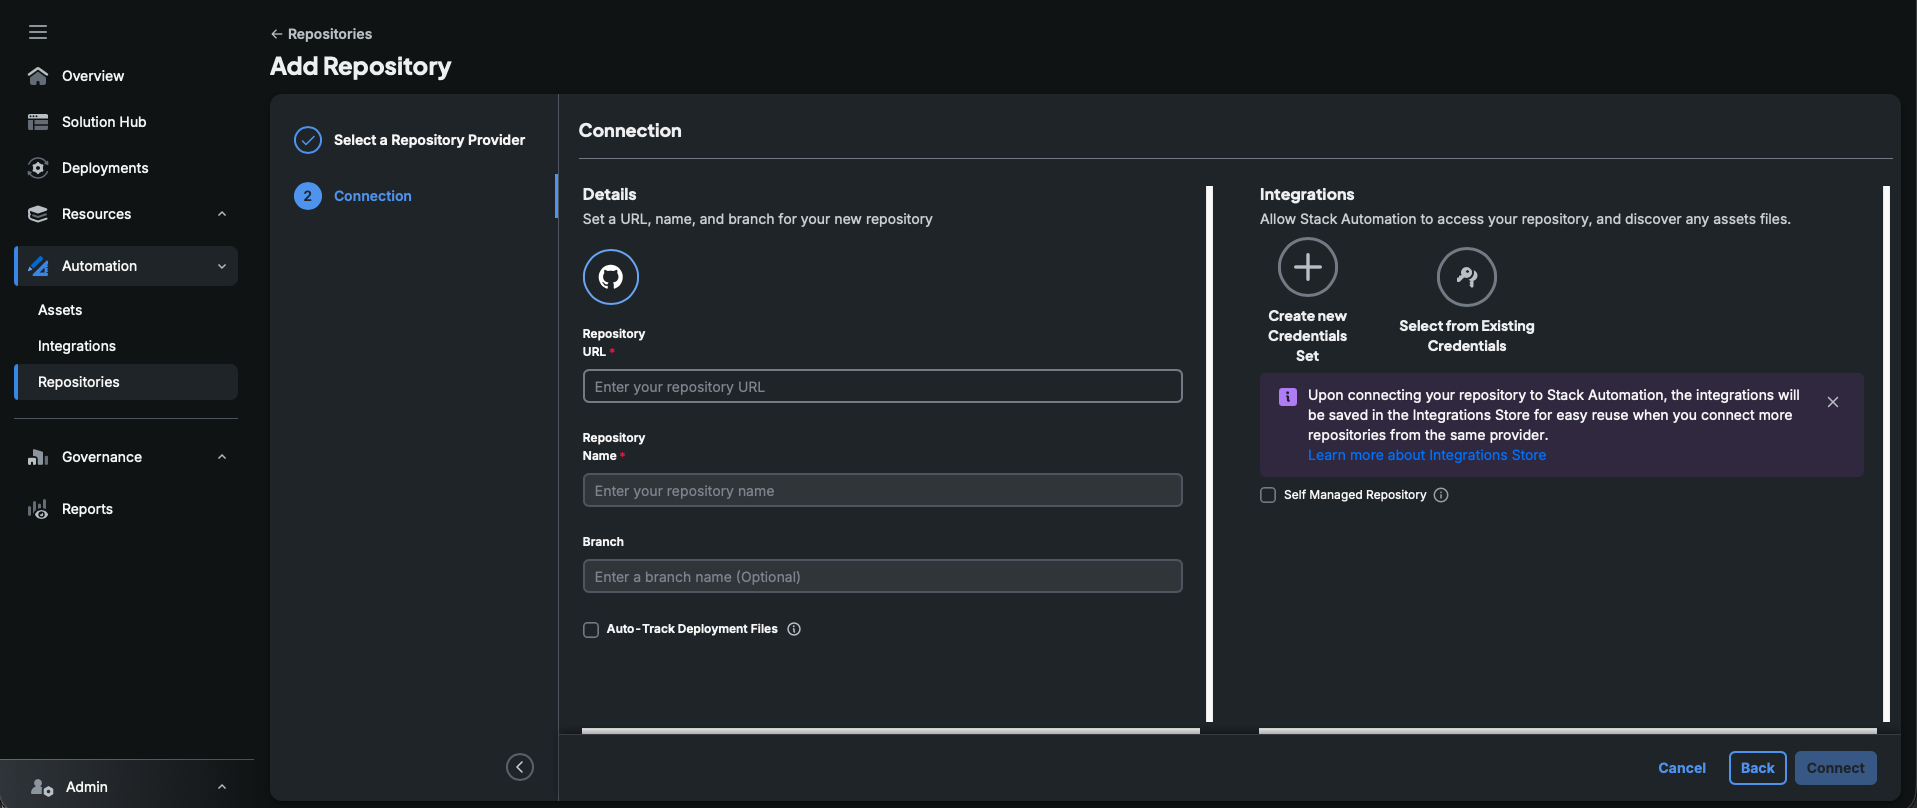
Task: Expand the Governance section chevron
Action: [222, 457]
